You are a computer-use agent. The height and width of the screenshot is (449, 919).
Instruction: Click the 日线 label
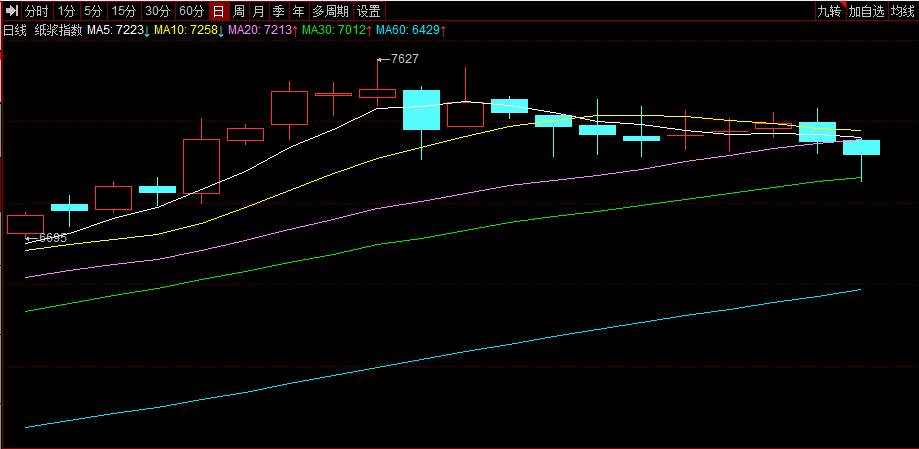pos(15,30)
